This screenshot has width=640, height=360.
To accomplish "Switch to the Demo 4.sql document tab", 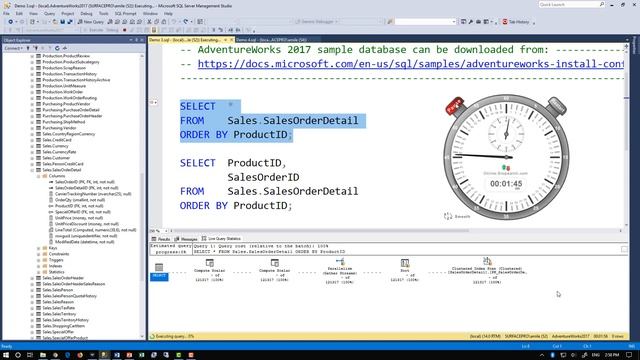I will (x=271, y=40).
